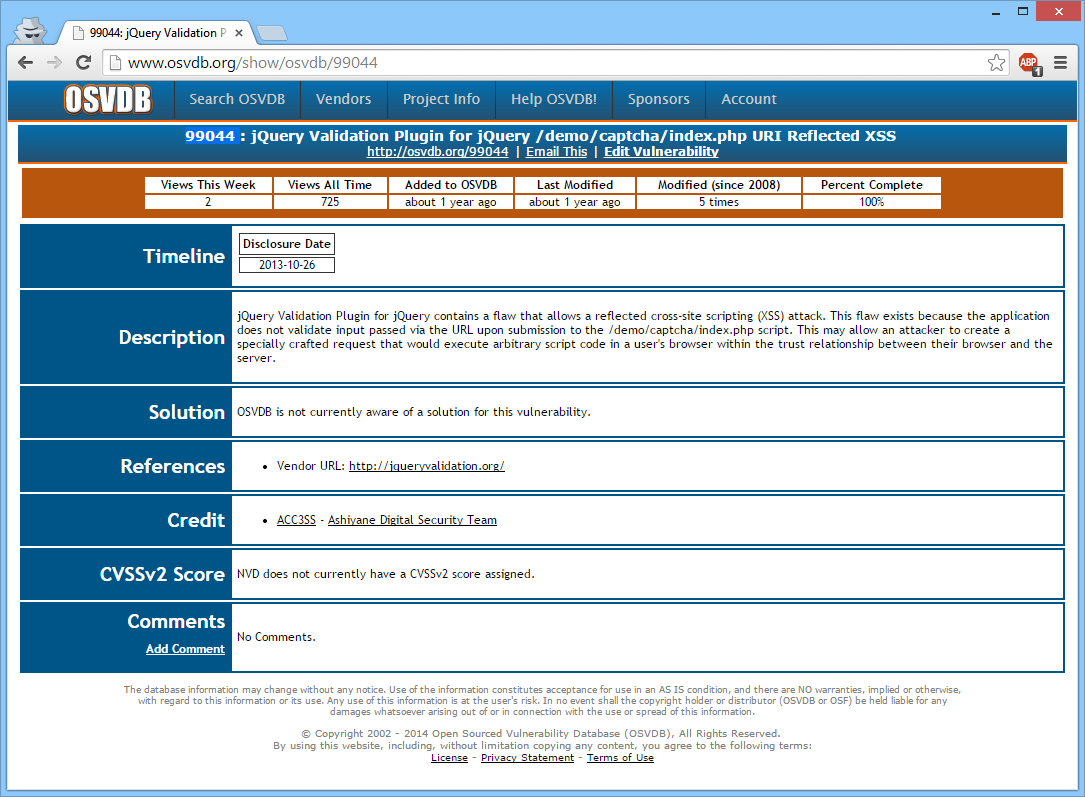The height and width of the screenshot is (797, 1085).
Task: Click the Email This link
Action: click(556, 152)
